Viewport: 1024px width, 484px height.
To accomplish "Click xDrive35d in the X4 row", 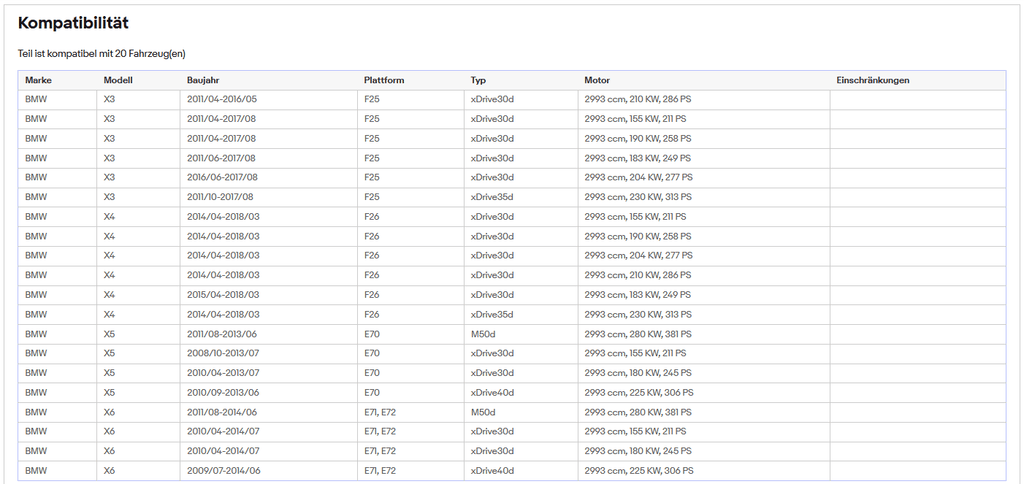I will point(492,314).
